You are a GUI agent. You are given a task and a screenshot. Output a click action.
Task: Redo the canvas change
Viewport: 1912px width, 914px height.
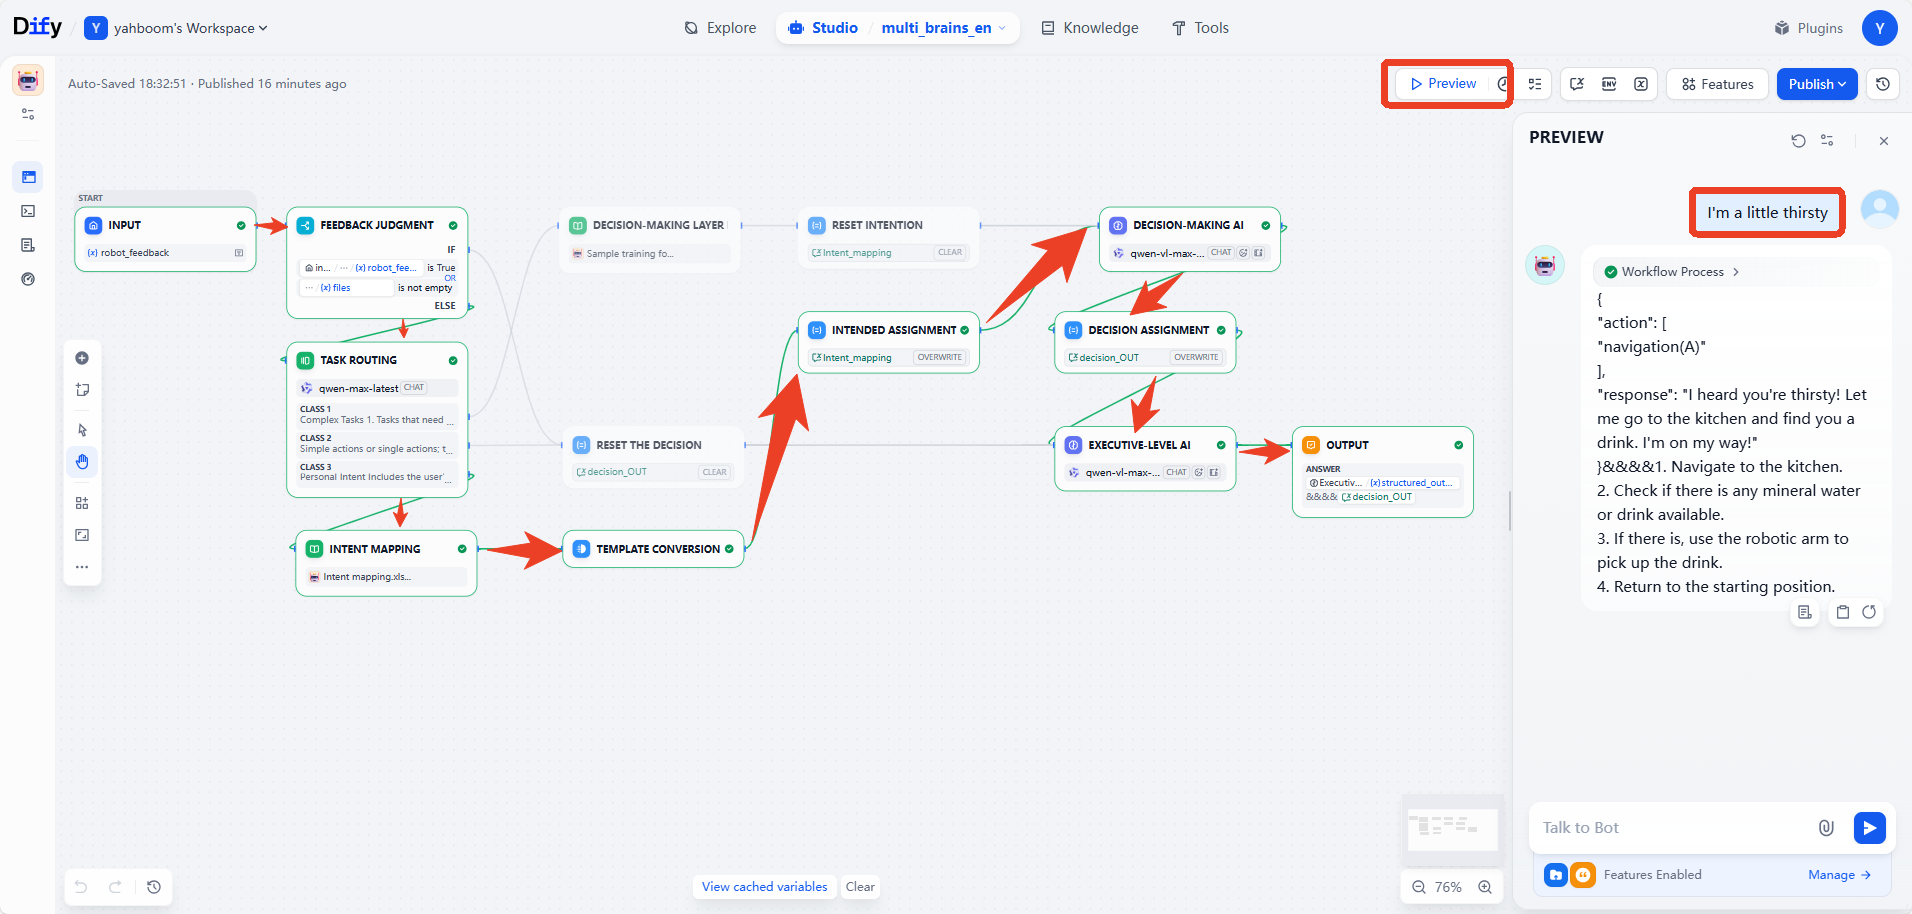click(115, 887)
